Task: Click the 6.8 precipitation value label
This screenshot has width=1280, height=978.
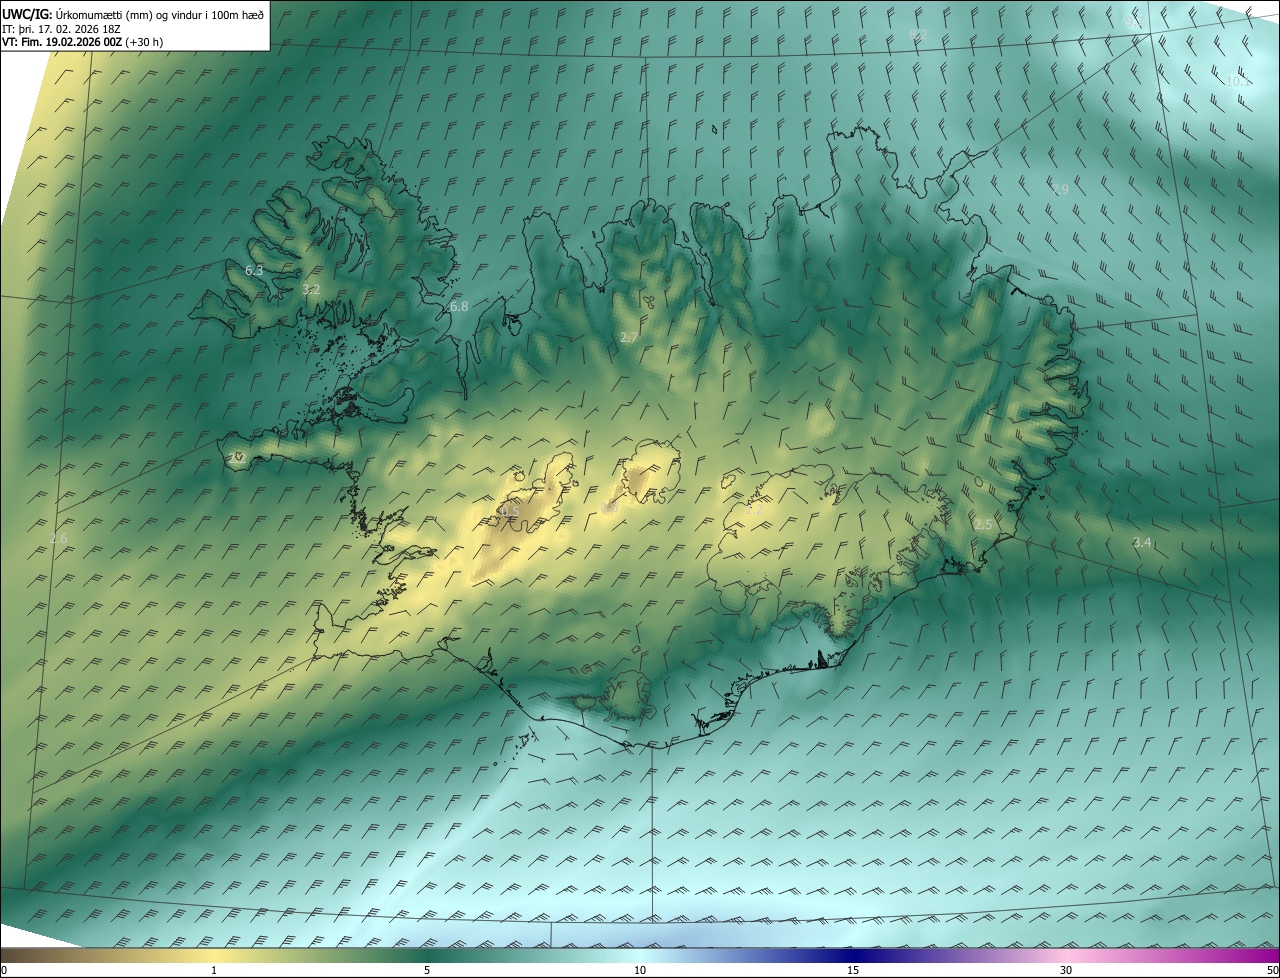Action: click(459, 306)
